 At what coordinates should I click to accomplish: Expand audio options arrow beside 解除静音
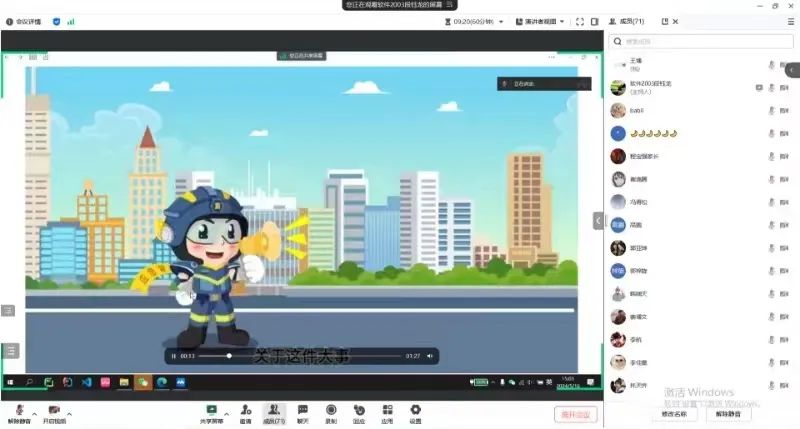click(34, 413)
